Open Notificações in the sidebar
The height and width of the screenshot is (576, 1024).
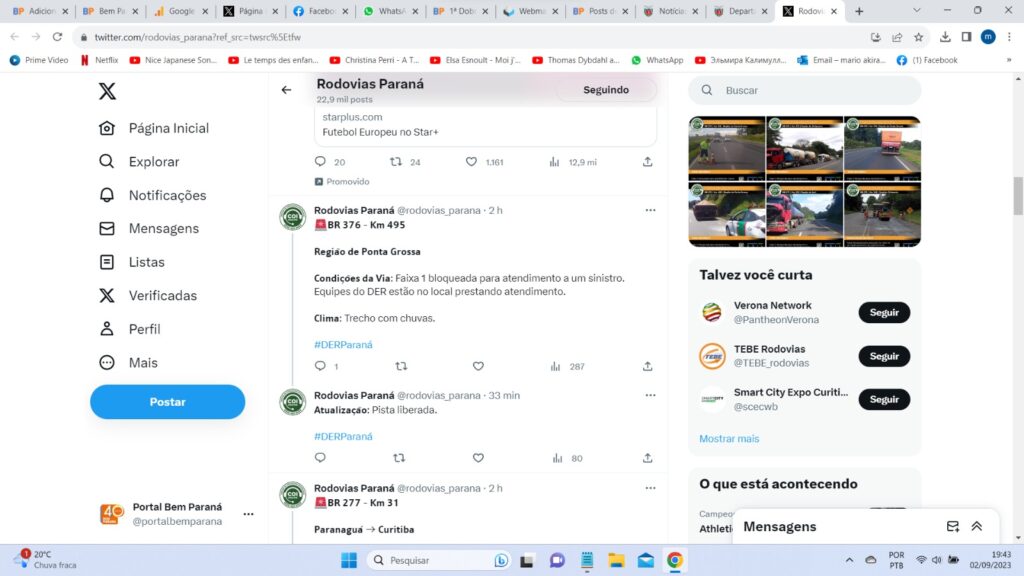[152, 195]
